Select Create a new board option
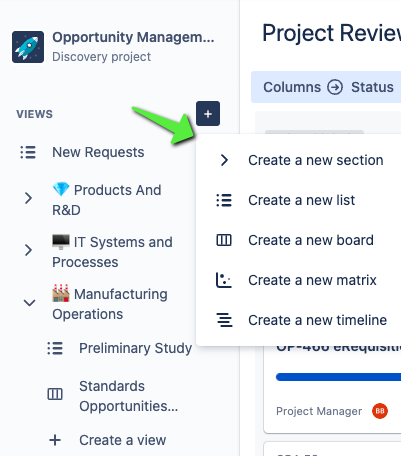 click(299, 240)
